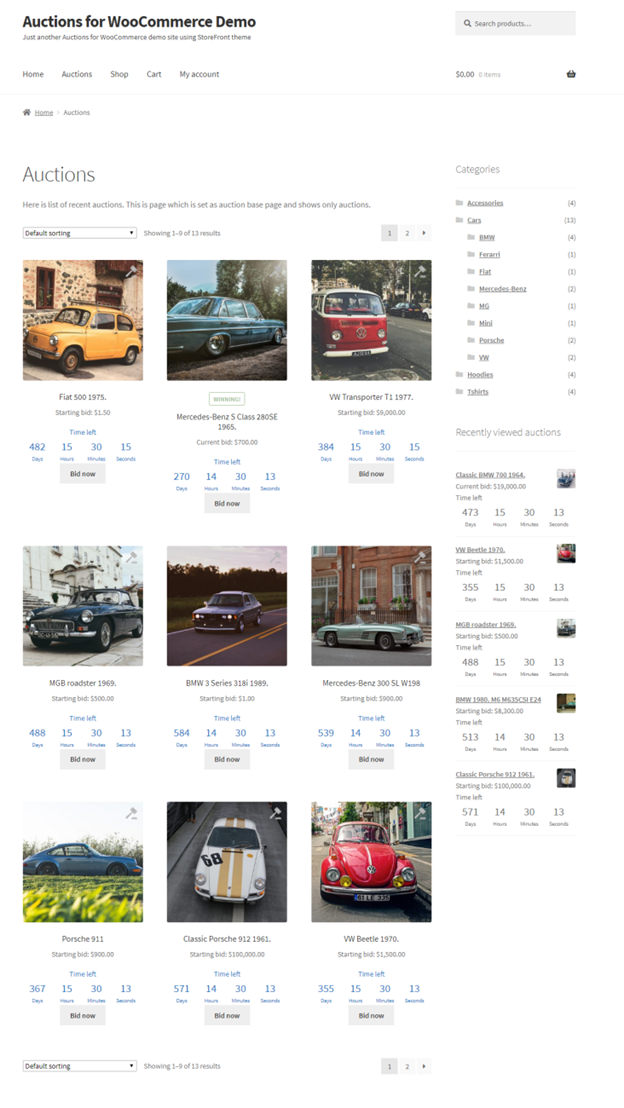
Task: Open the Auctions menu item
Action: pyautogui.click(x=76, y=74)
